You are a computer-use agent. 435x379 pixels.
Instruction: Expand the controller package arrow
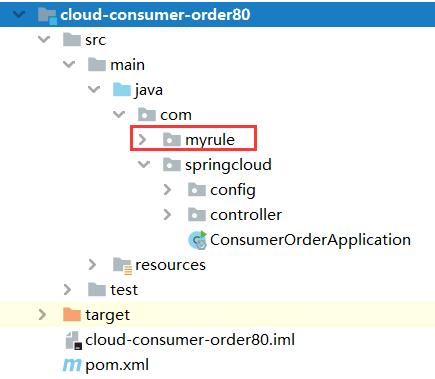pos(167,215)
